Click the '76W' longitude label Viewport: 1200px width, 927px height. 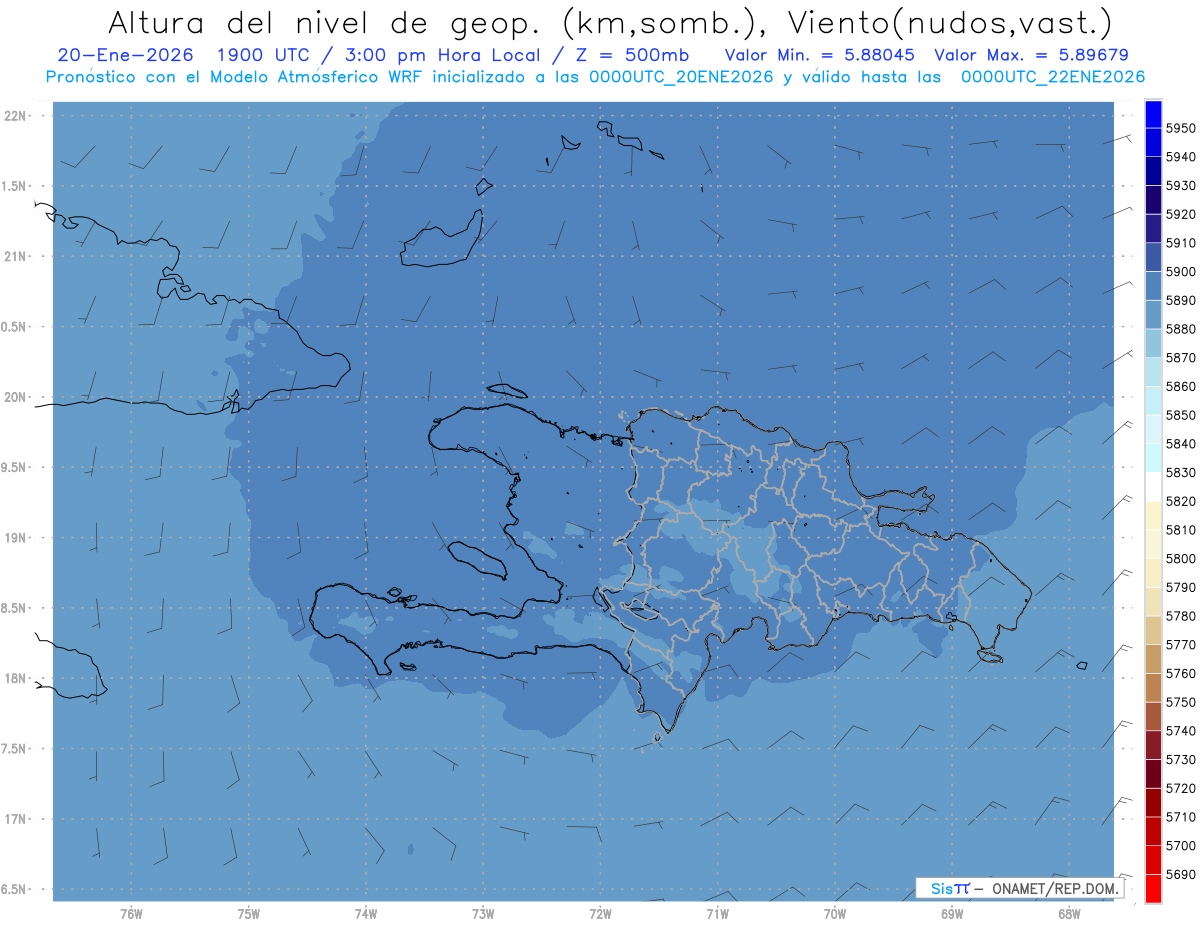pos(131,913)
